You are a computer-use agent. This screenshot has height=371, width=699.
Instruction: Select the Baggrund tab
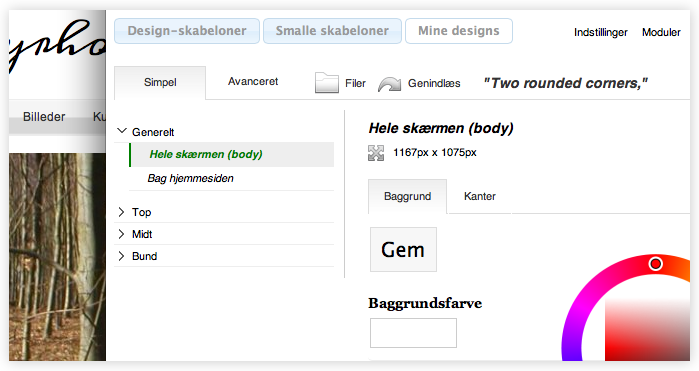[x=407, y=196]
